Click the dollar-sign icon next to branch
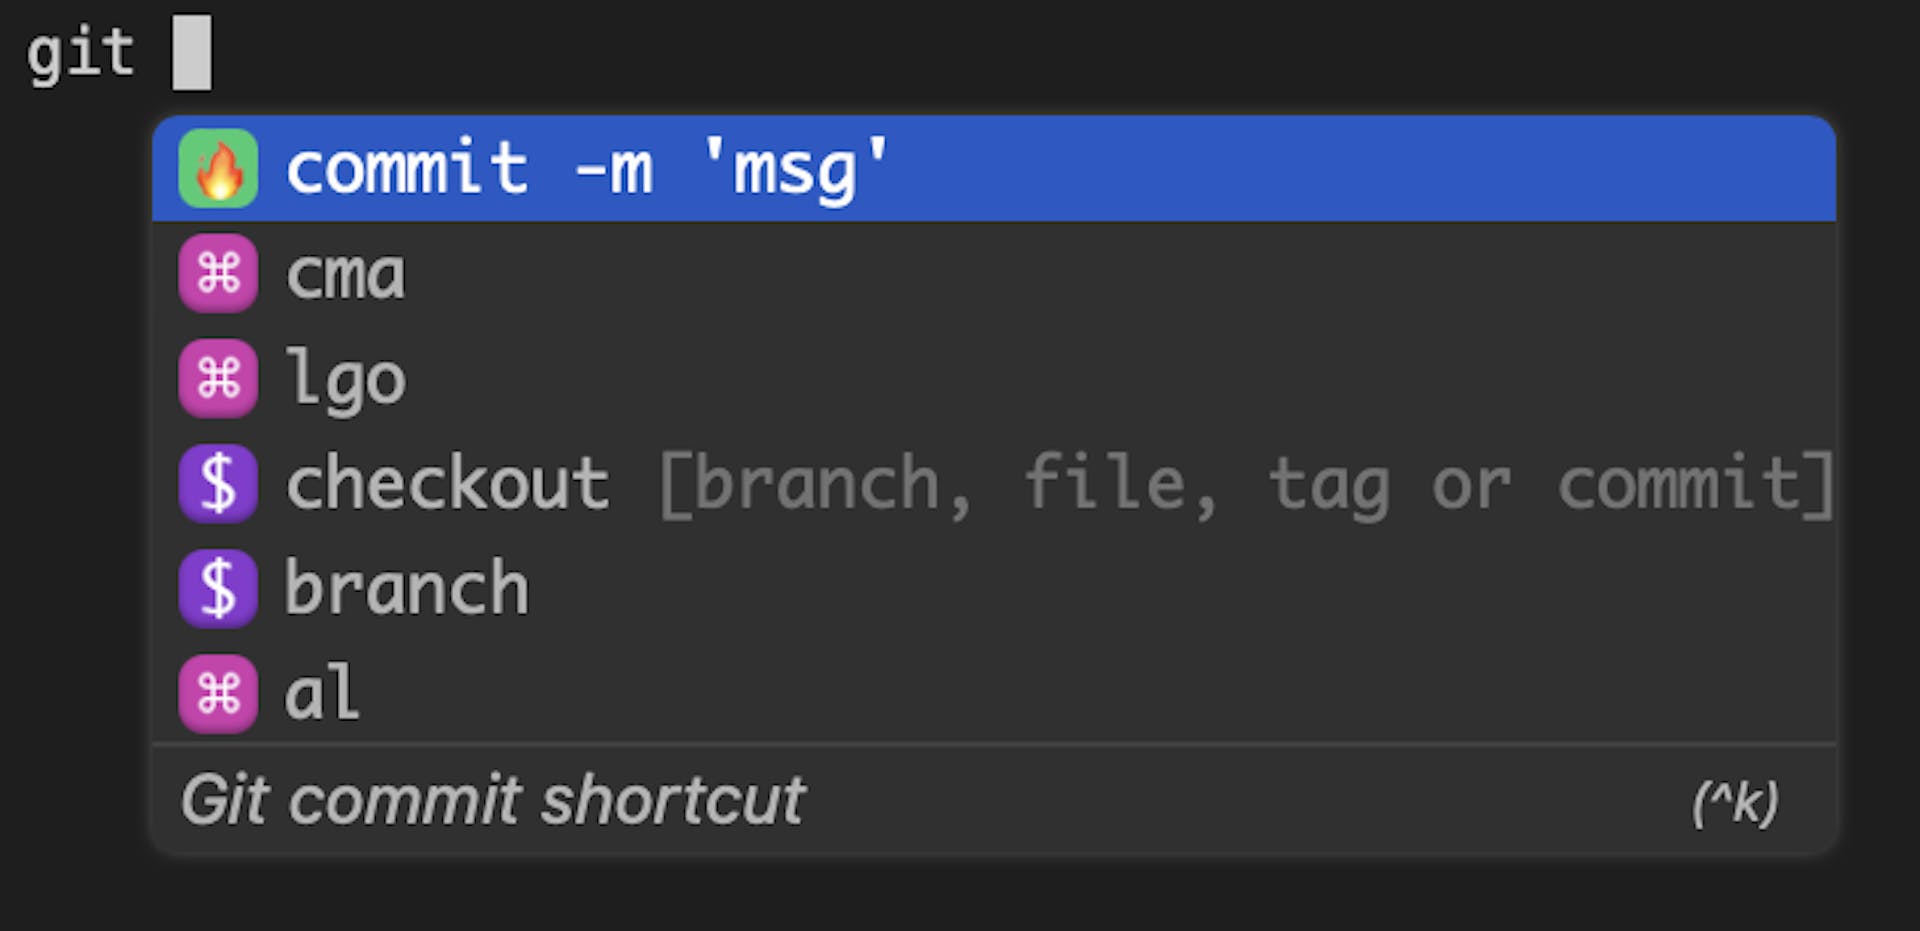The height and width of the screenshot is (931, 1920). [218, 588]
